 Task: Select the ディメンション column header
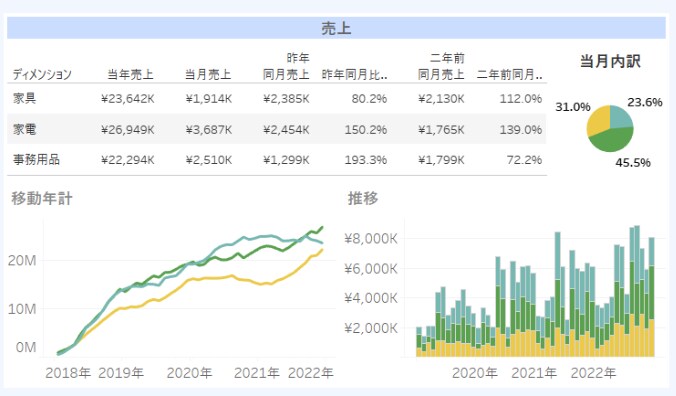point(42,75)
